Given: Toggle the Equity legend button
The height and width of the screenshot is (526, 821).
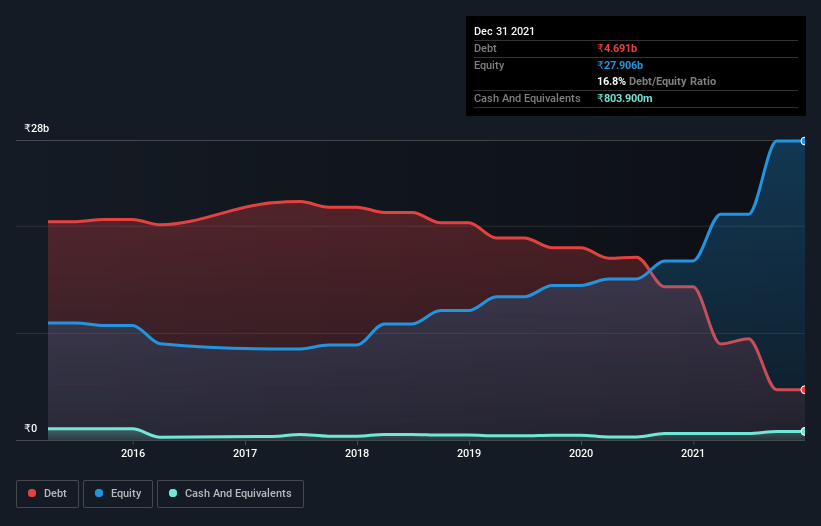Looking at the screenshot, I should click(118, 494).
